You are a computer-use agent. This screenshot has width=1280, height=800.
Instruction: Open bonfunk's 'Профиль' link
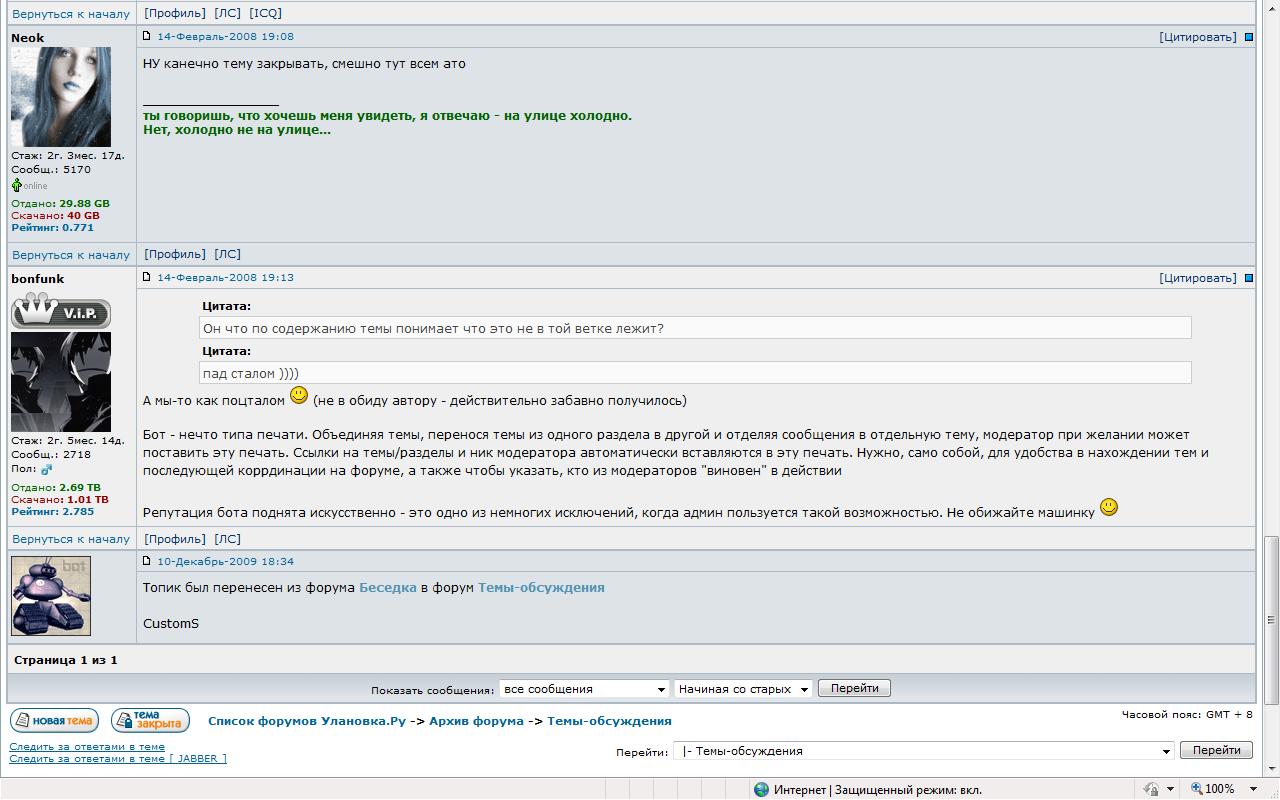pos(175,539)
